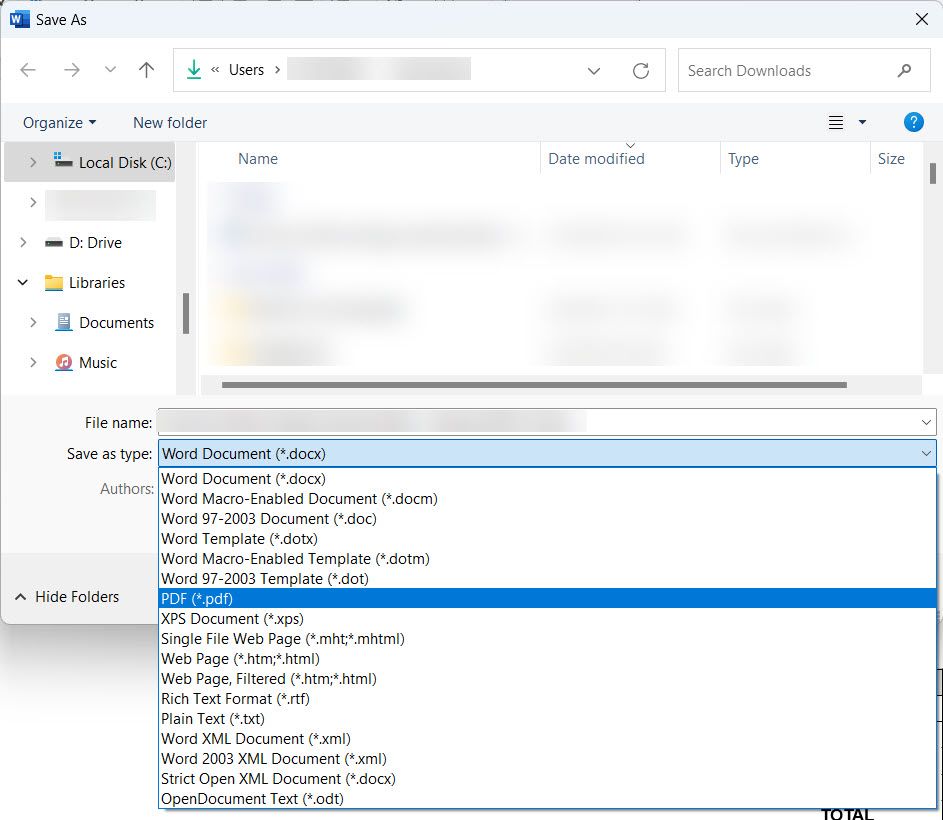Image resolution: width=943 pixels, height=820 pixels.
Task: Click the D: Drive icon
Action: pyautogui.click(x=56, y=242)
